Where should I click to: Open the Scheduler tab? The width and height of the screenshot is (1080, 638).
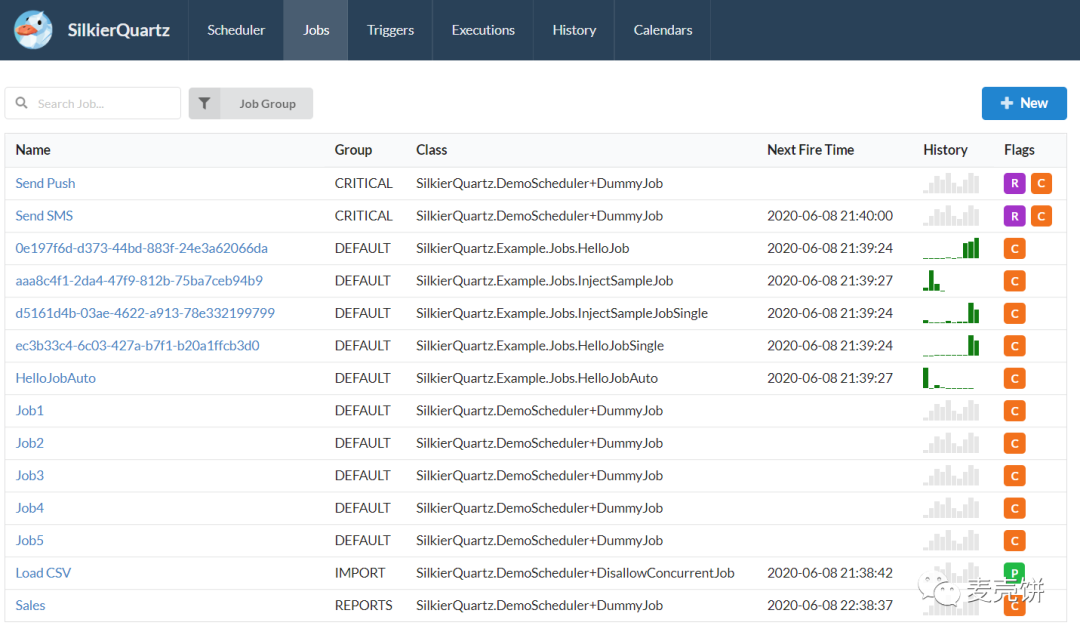point(236,30)
